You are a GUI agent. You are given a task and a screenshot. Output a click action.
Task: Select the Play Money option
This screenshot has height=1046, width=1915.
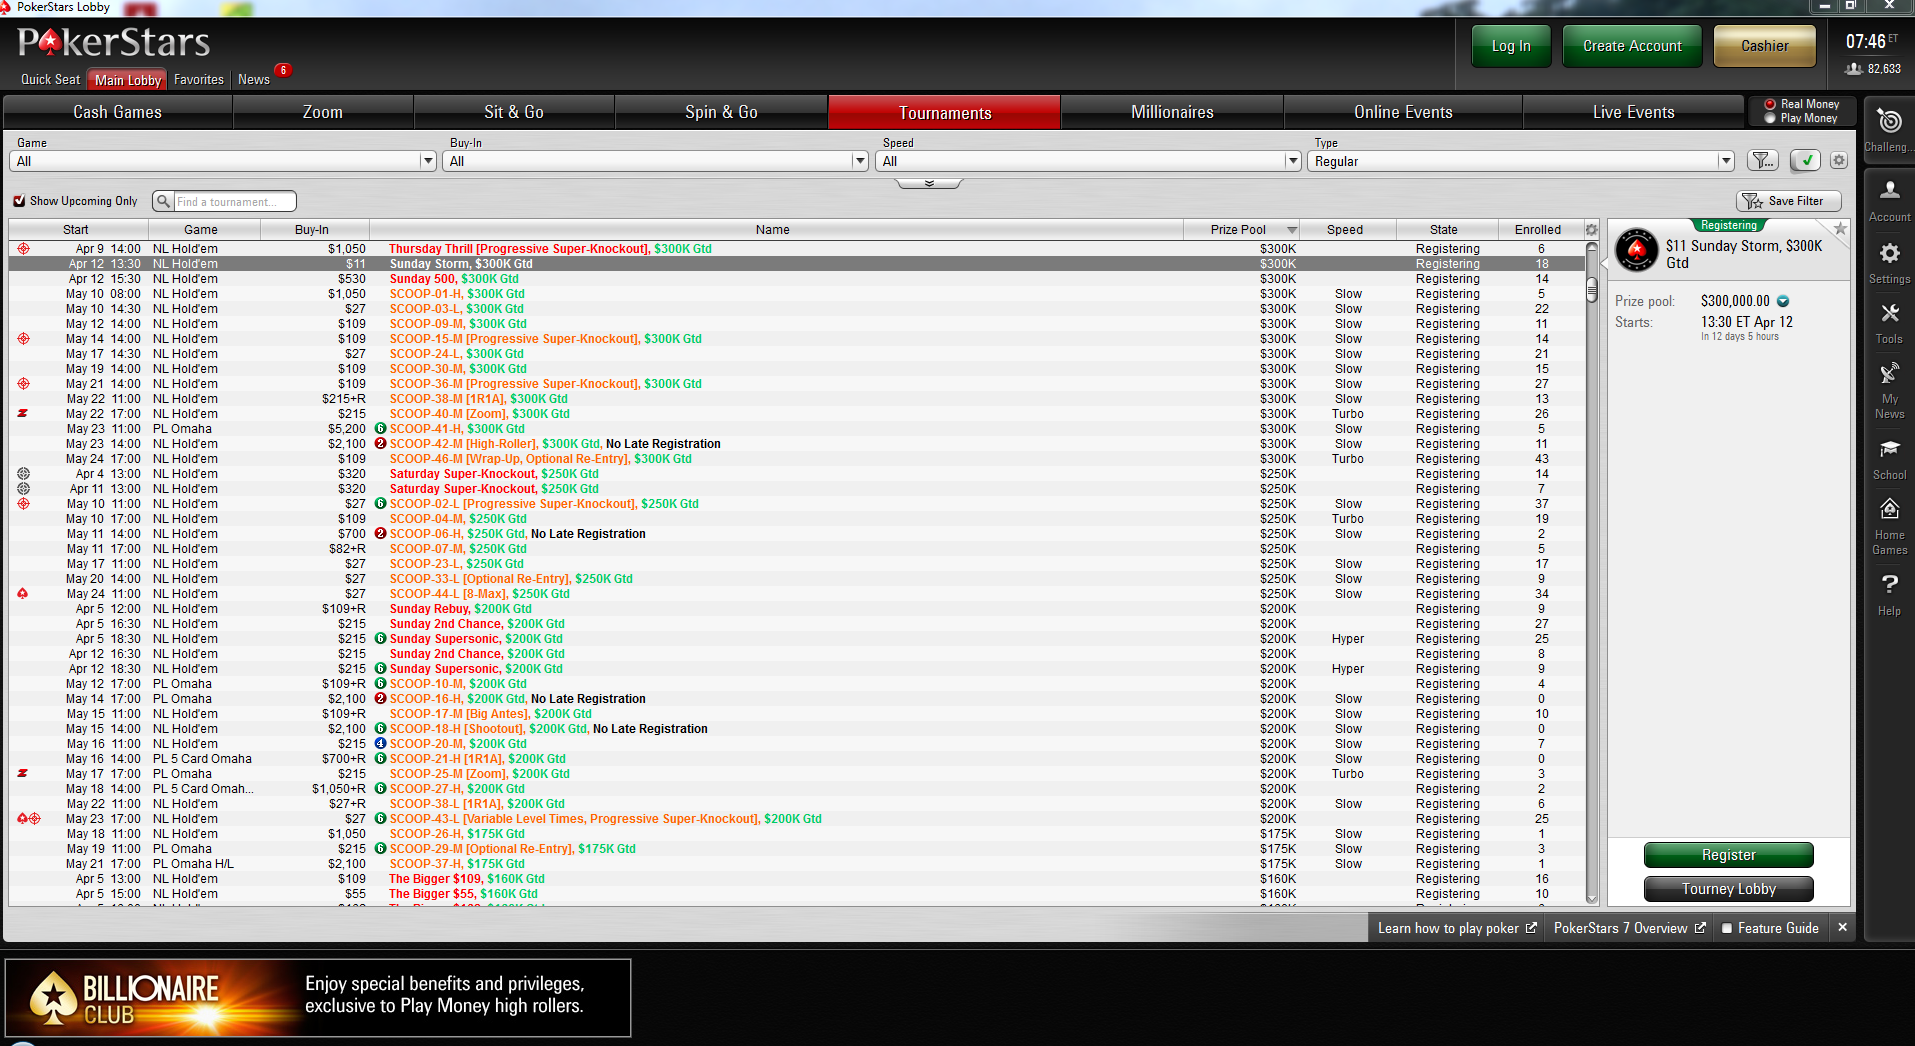click(x=1770, y=118)
